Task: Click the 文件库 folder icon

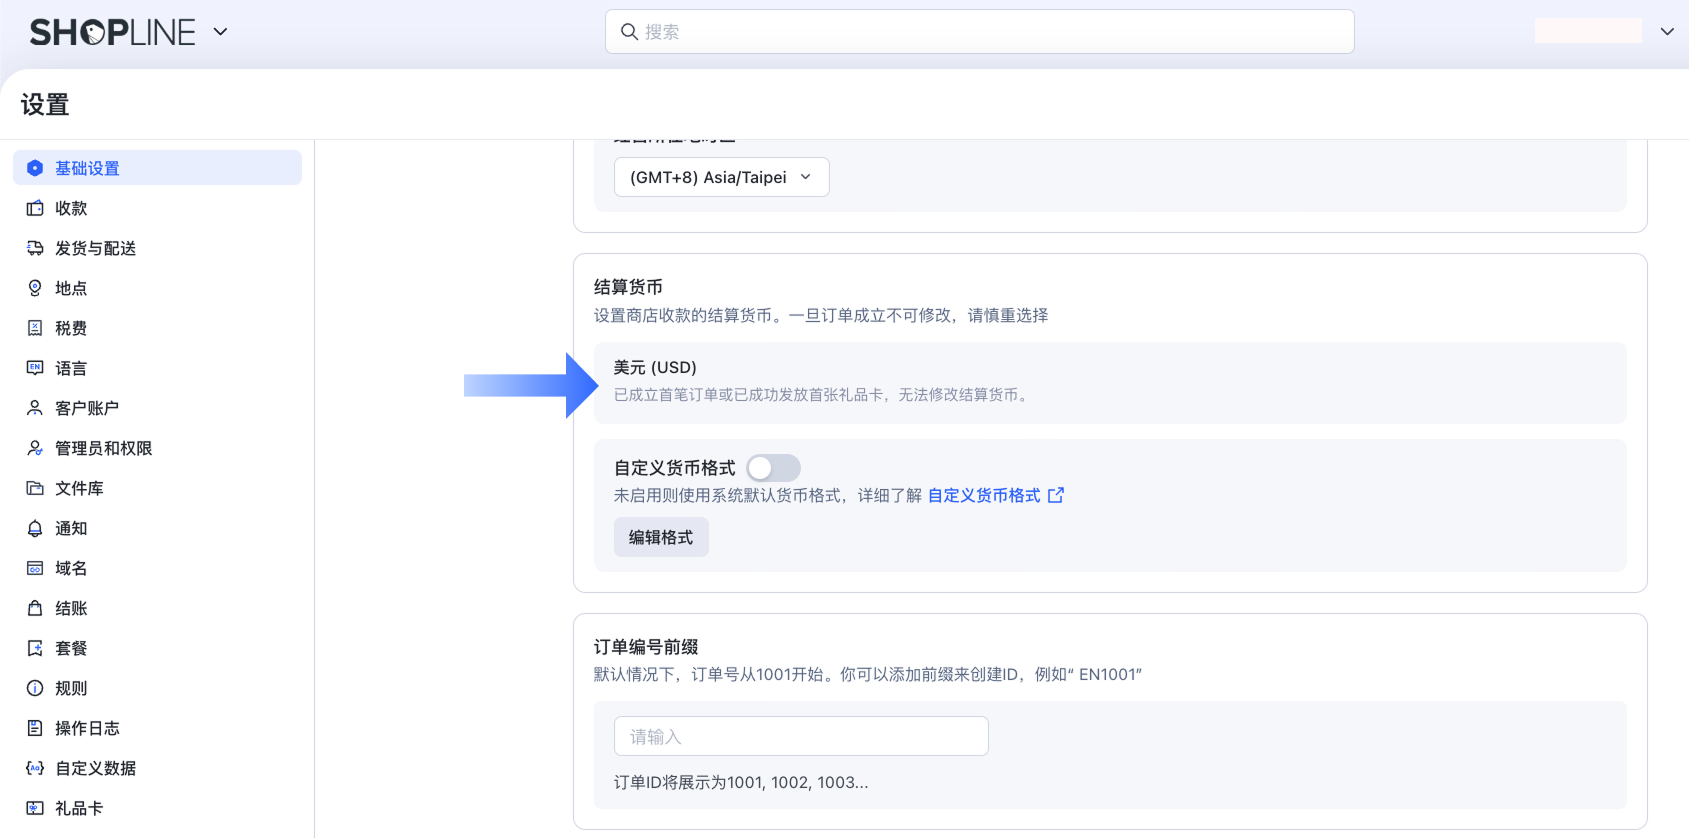Action: (x=35, y=488)
